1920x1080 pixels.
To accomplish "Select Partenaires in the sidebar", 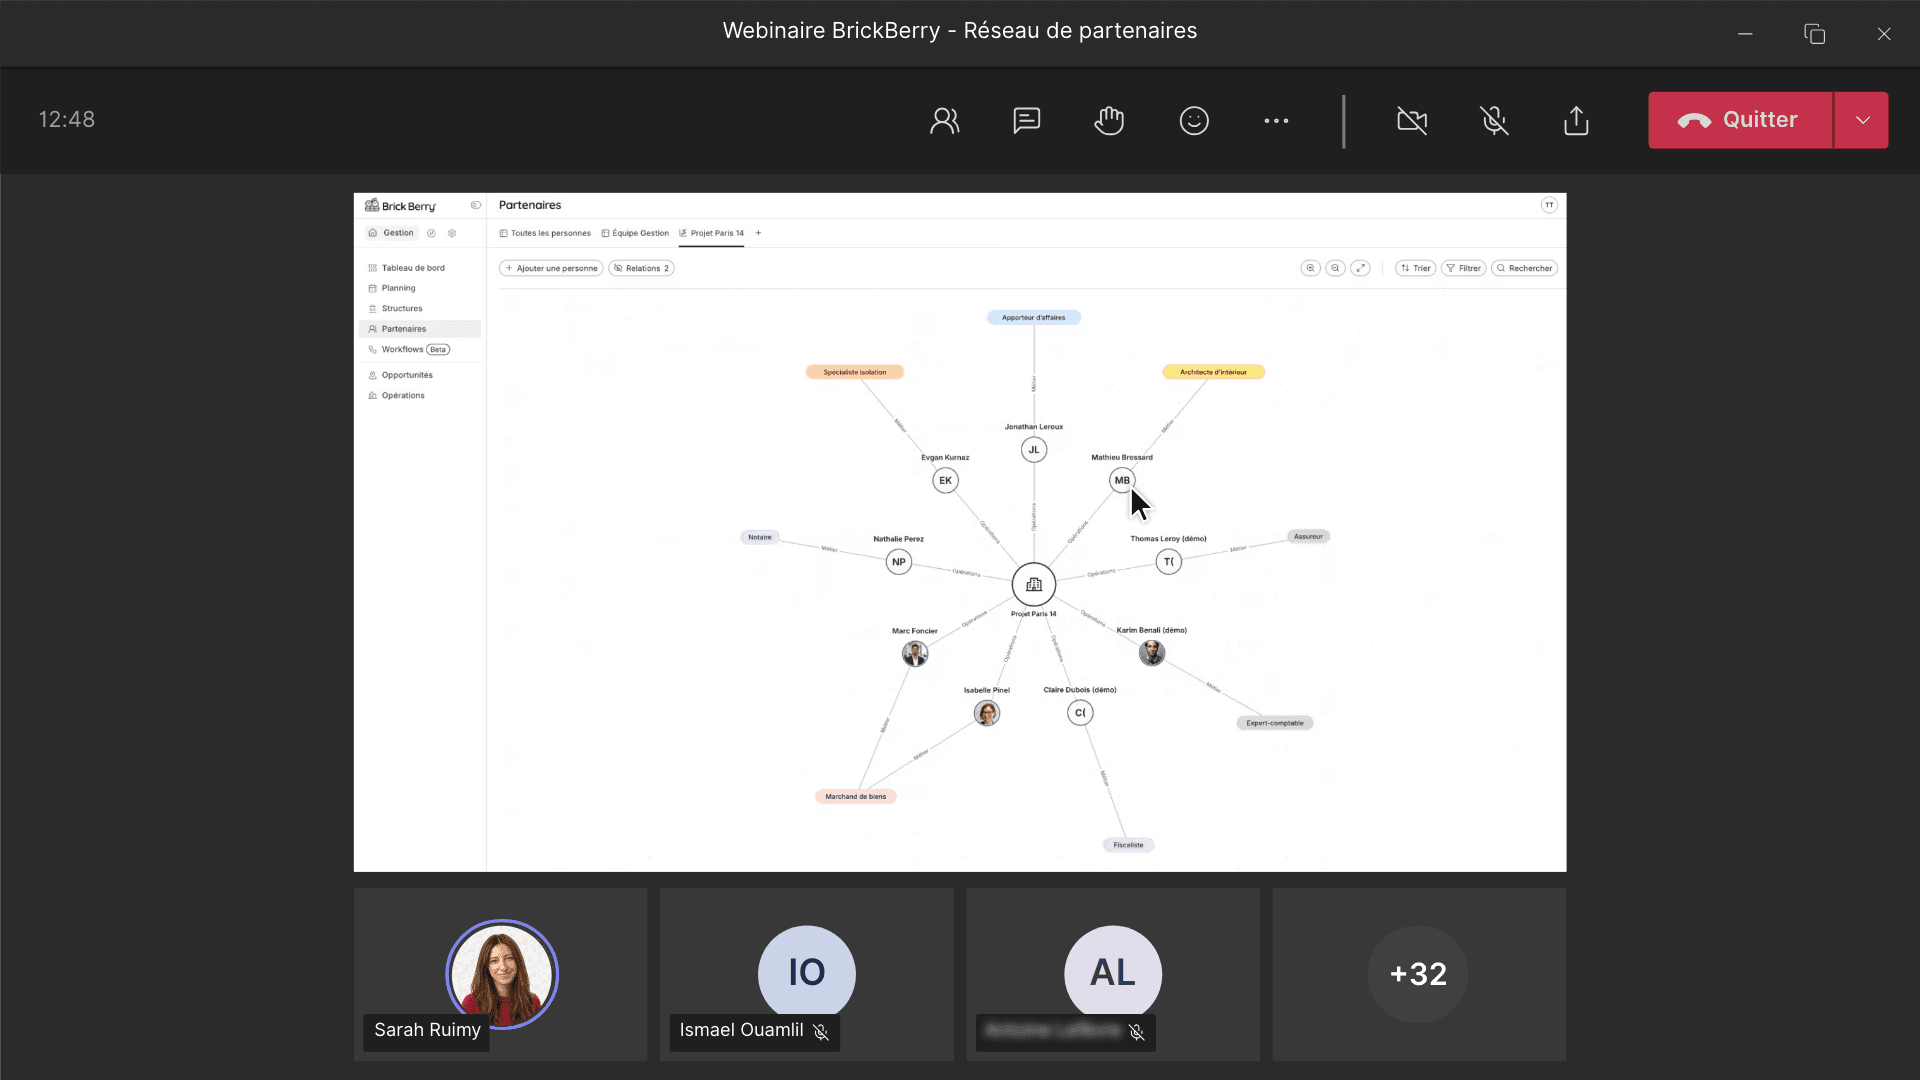I will 420,329.
